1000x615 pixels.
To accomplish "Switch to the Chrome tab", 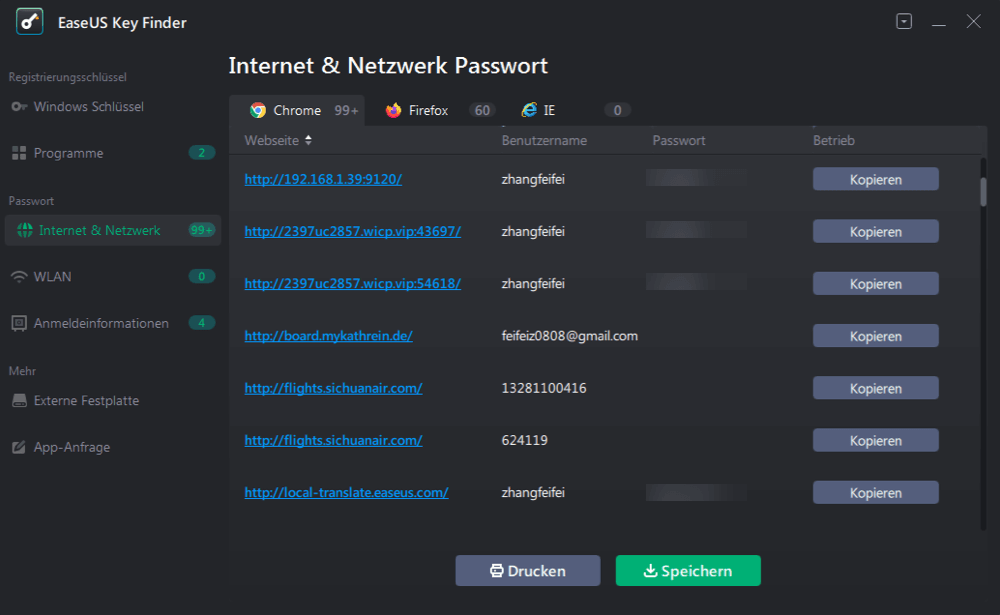I will [x=296, y=110].
